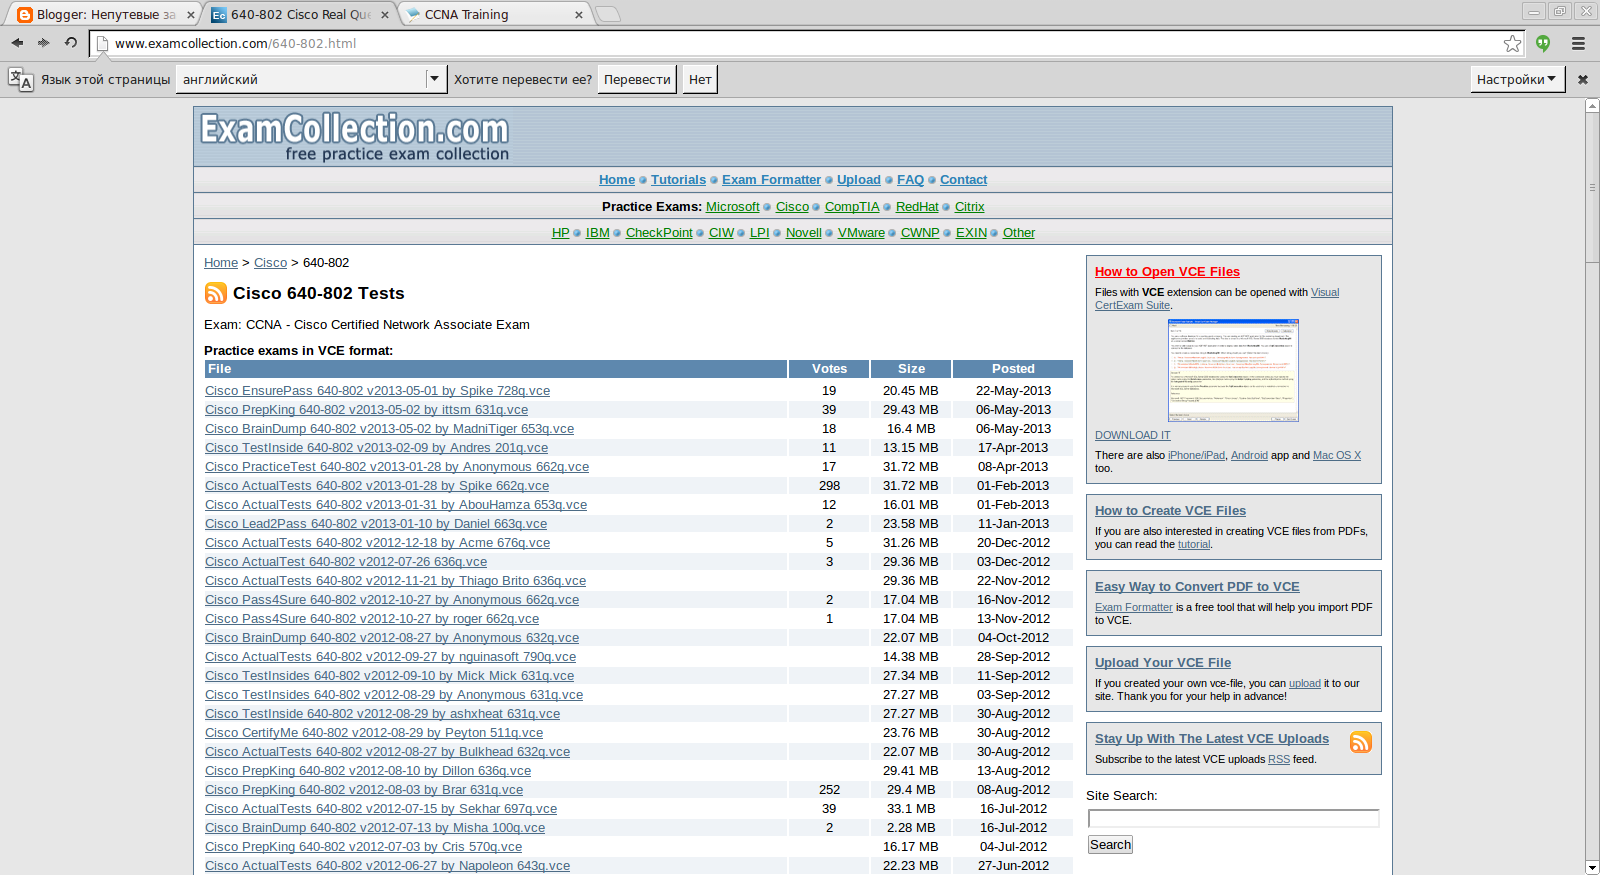Open the iPhone/iPad app link

[x=1196, y=456]
